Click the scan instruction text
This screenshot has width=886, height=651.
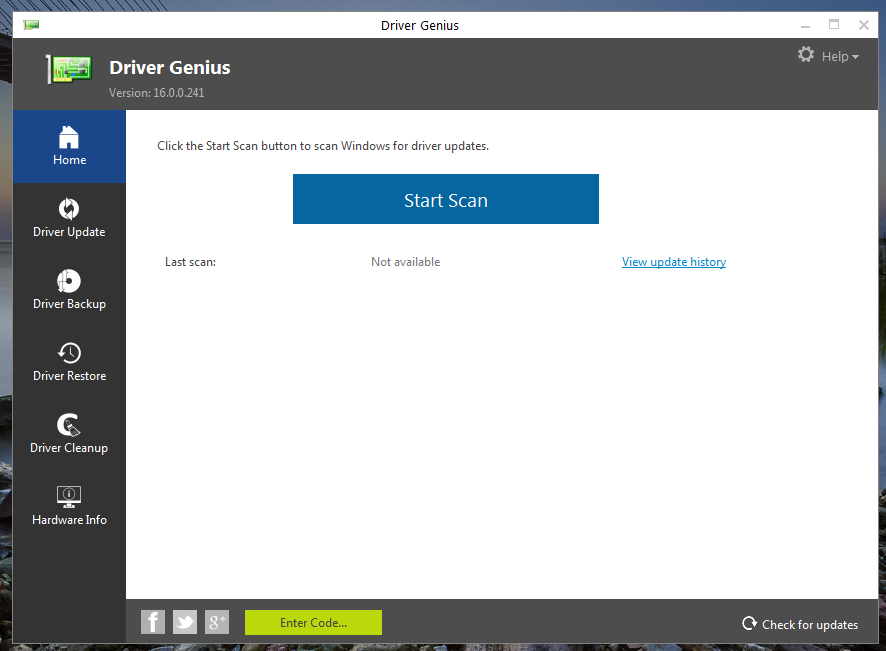(323, 146)
